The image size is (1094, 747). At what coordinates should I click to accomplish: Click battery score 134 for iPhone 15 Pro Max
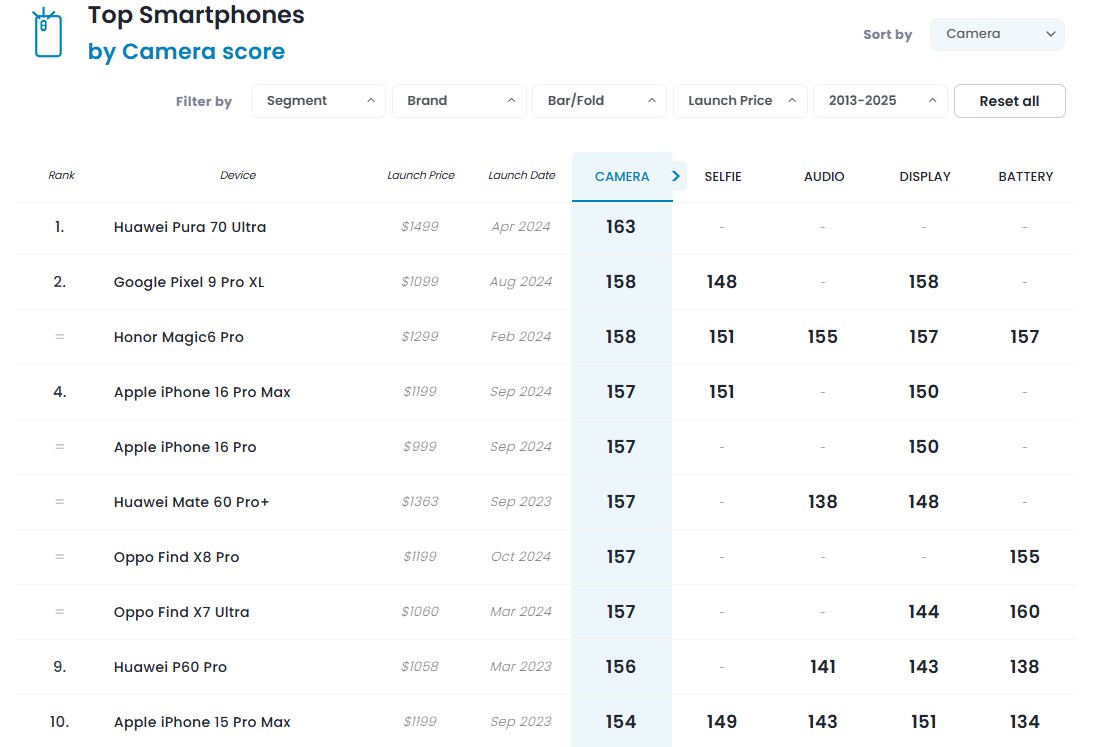1025,722
